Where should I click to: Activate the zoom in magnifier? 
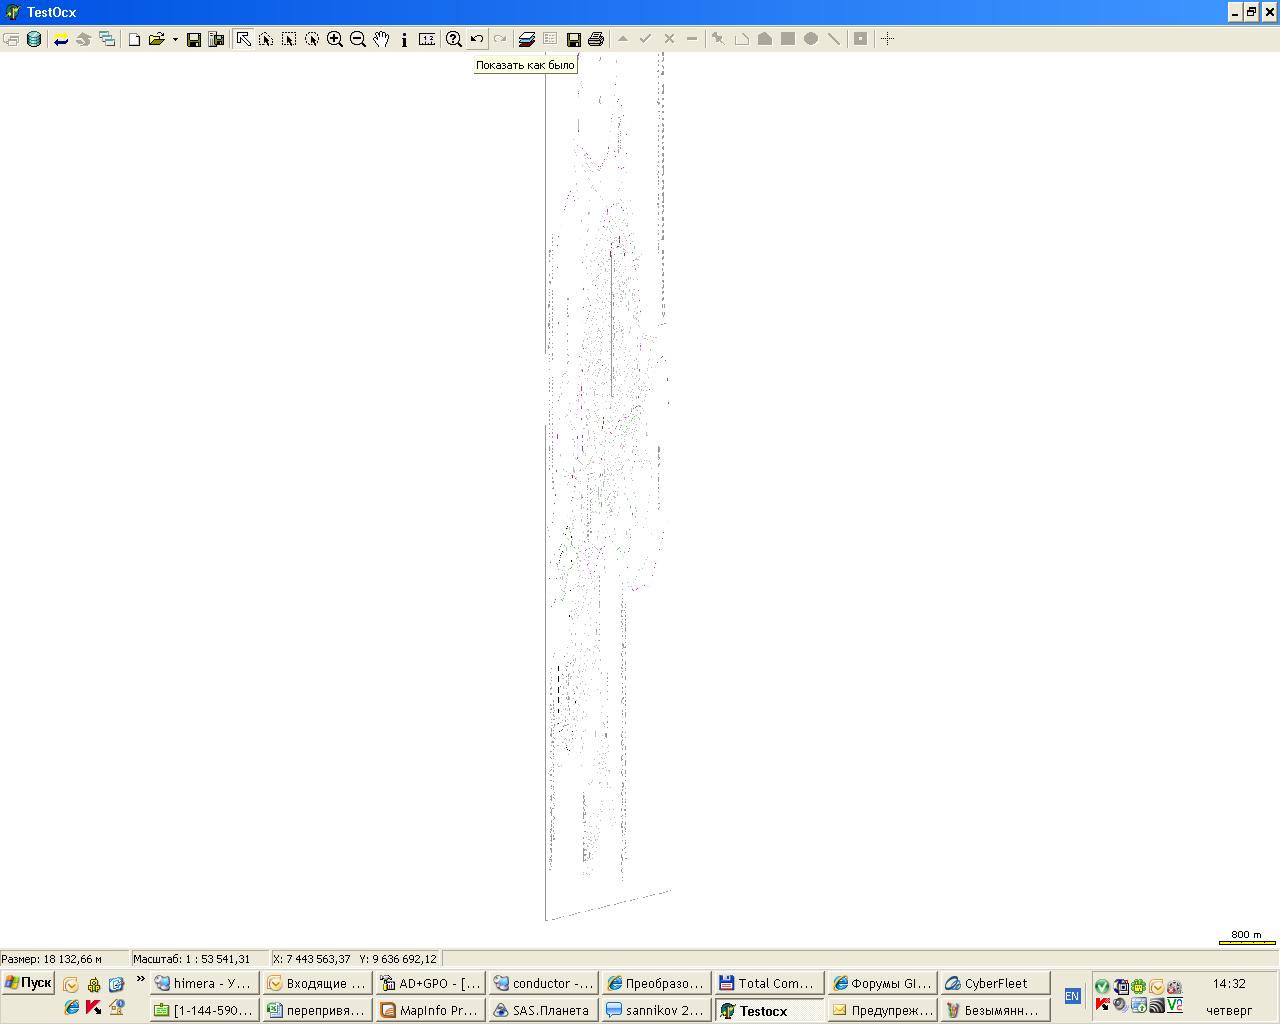coord(335,39)
